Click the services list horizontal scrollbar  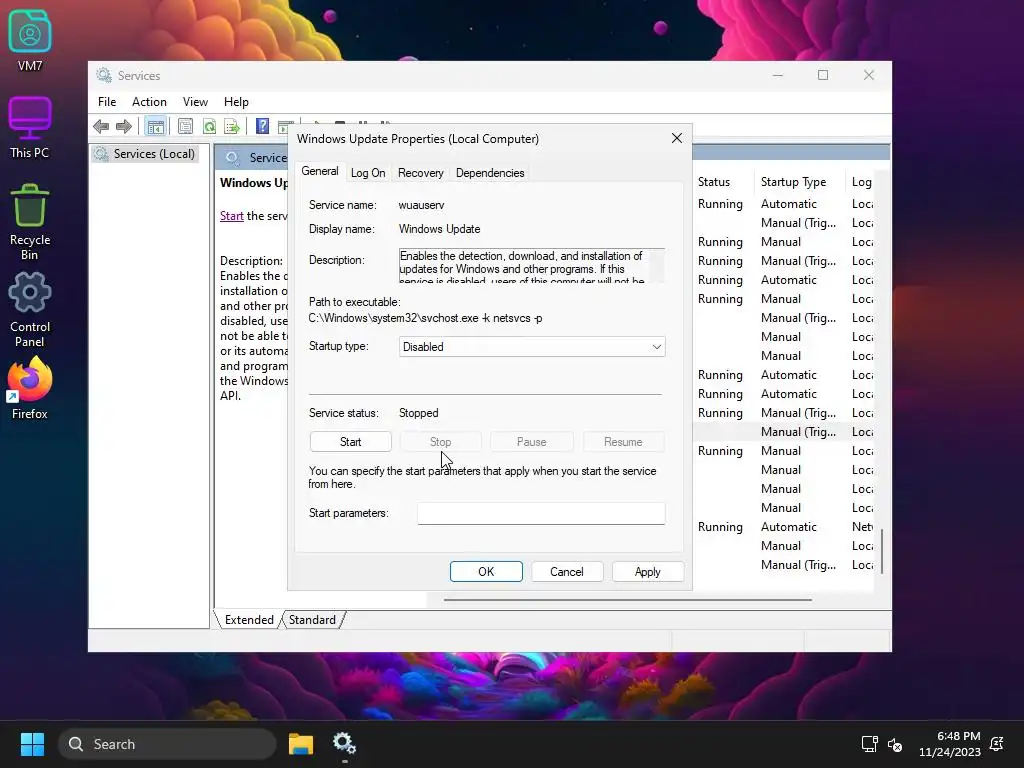628,600
